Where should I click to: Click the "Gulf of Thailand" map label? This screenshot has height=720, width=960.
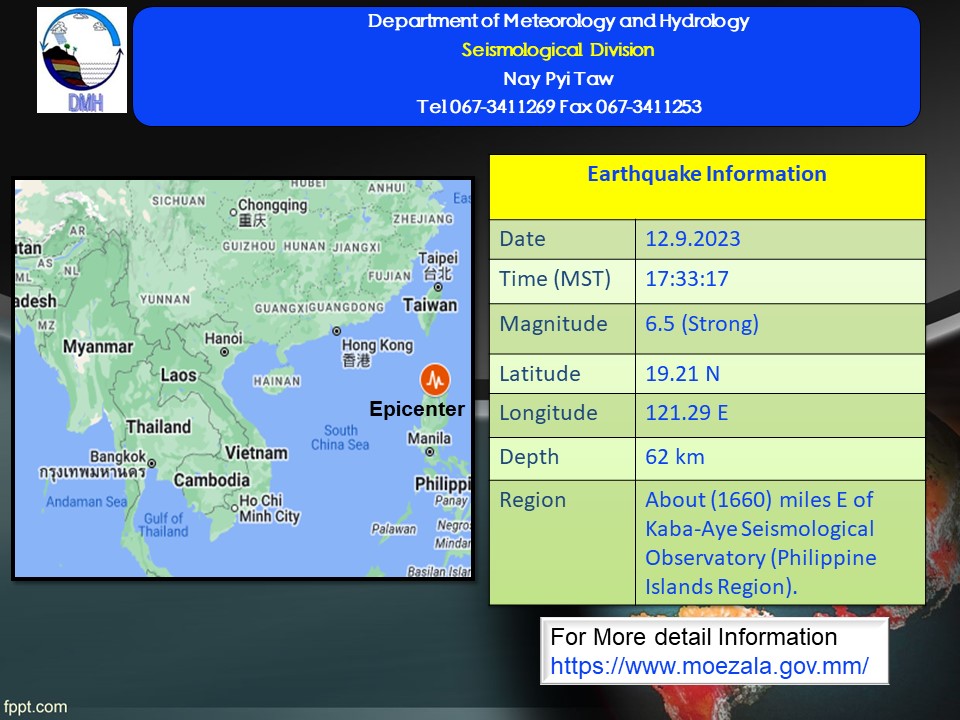click(163, 525)
